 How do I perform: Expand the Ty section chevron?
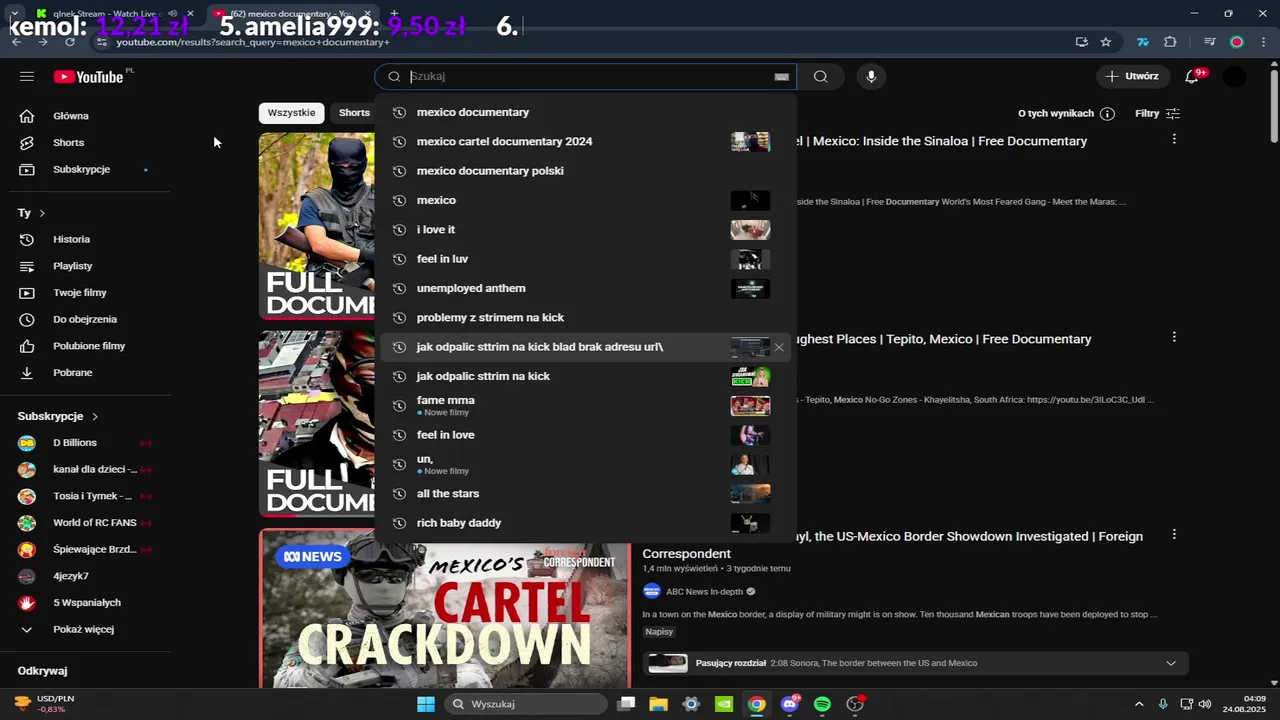click(x=41, y=213)
